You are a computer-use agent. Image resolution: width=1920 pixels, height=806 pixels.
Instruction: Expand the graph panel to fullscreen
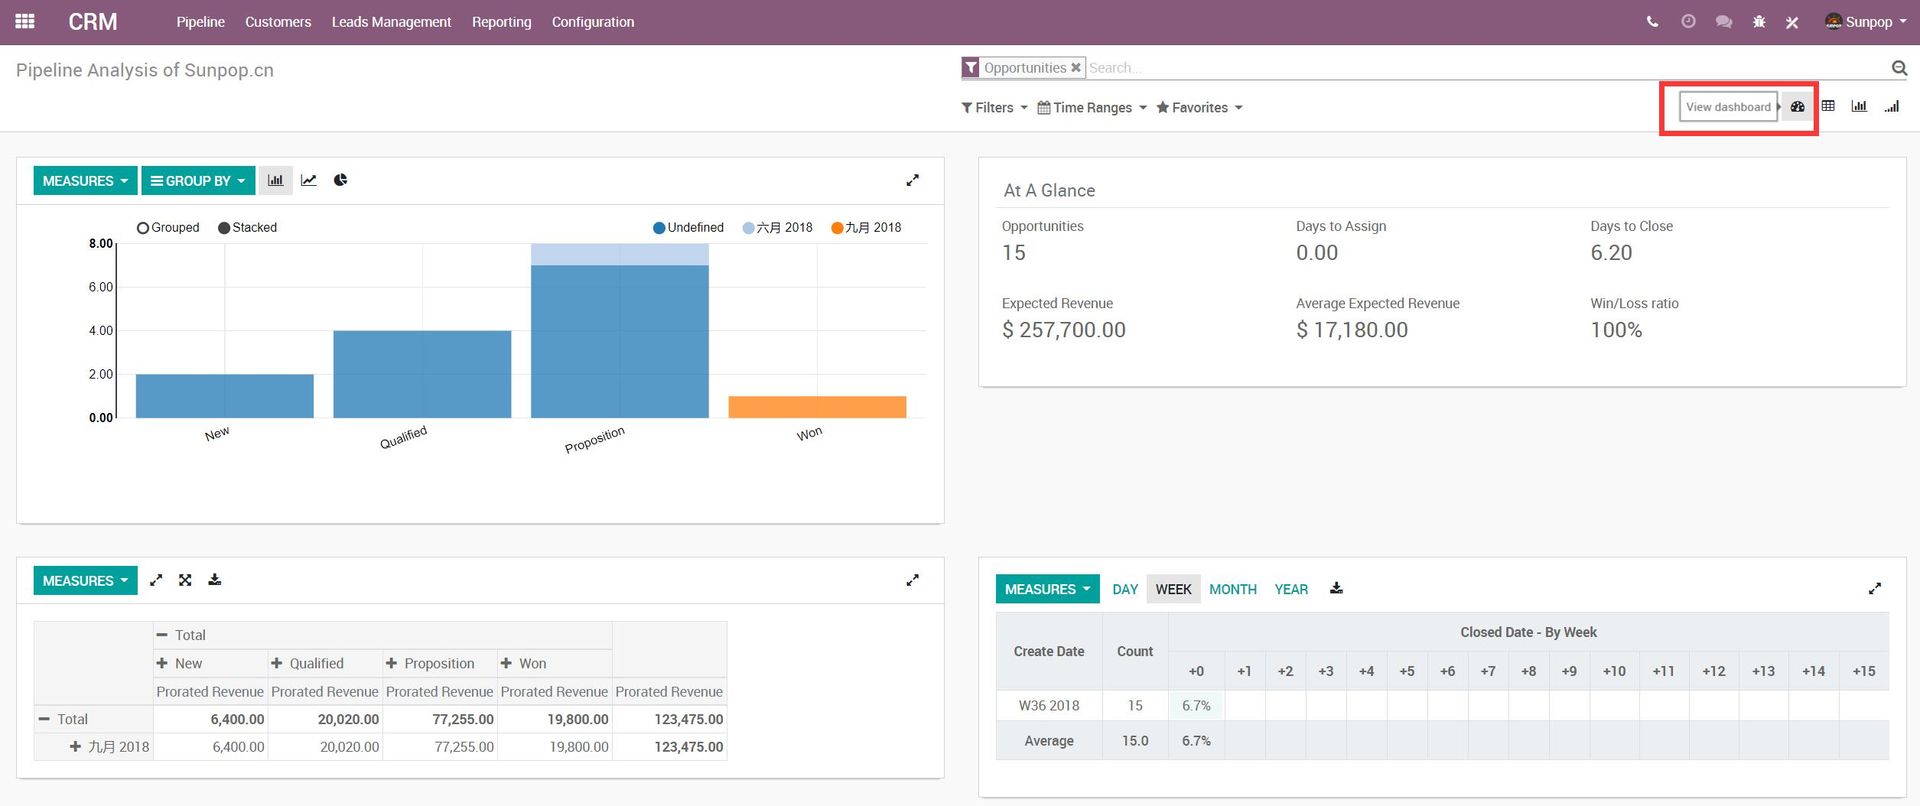[912, 180]
